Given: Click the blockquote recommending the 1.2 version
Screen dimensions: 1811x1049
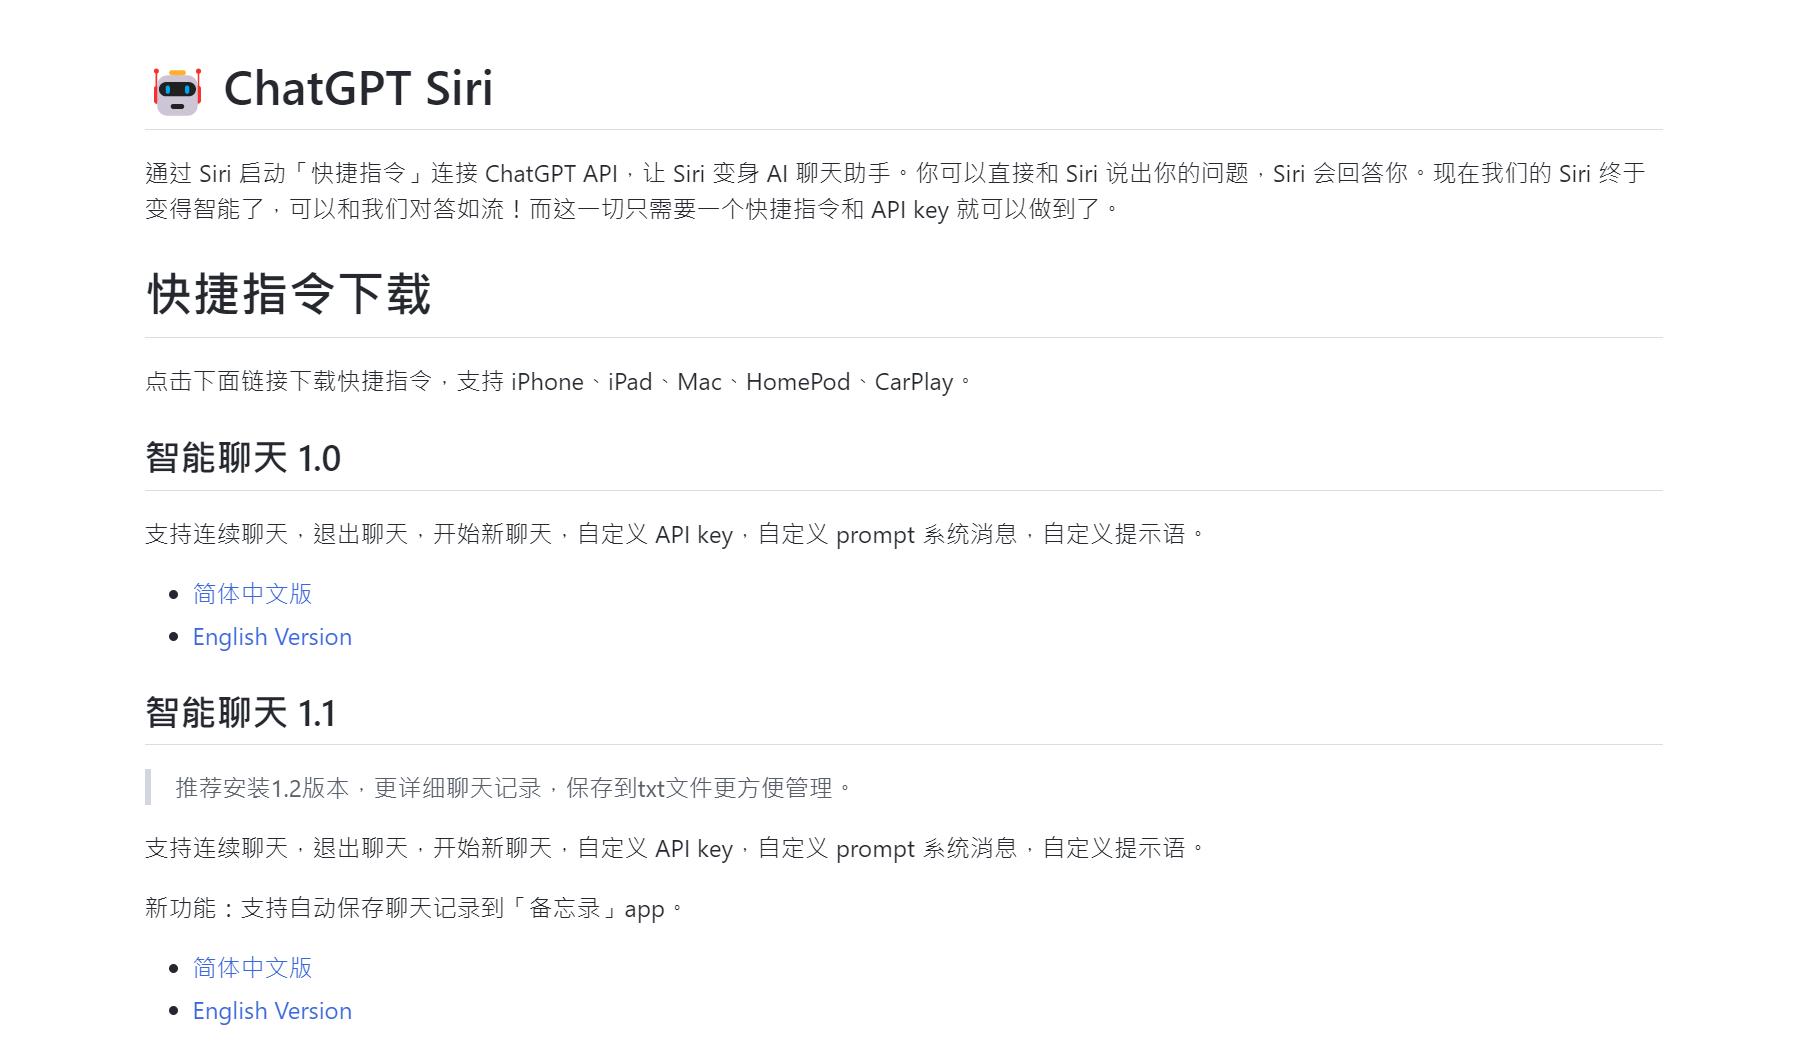Looking at the screenshot, I should 513,788.
